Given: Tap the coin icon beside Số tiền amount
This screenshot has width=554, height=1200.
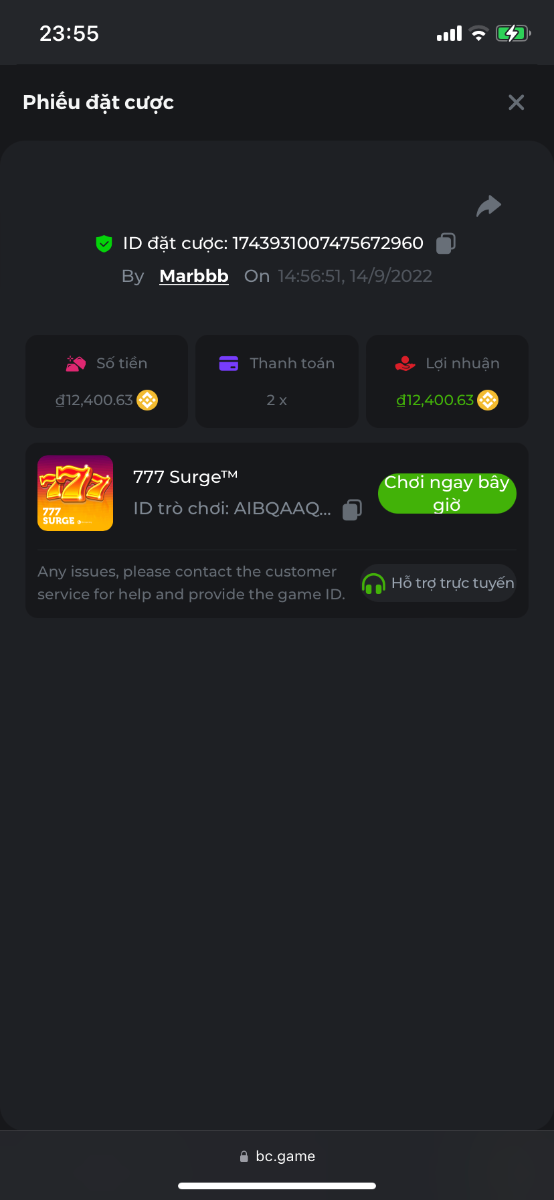Looking at the screenshot, I should (x=147, y=400).
